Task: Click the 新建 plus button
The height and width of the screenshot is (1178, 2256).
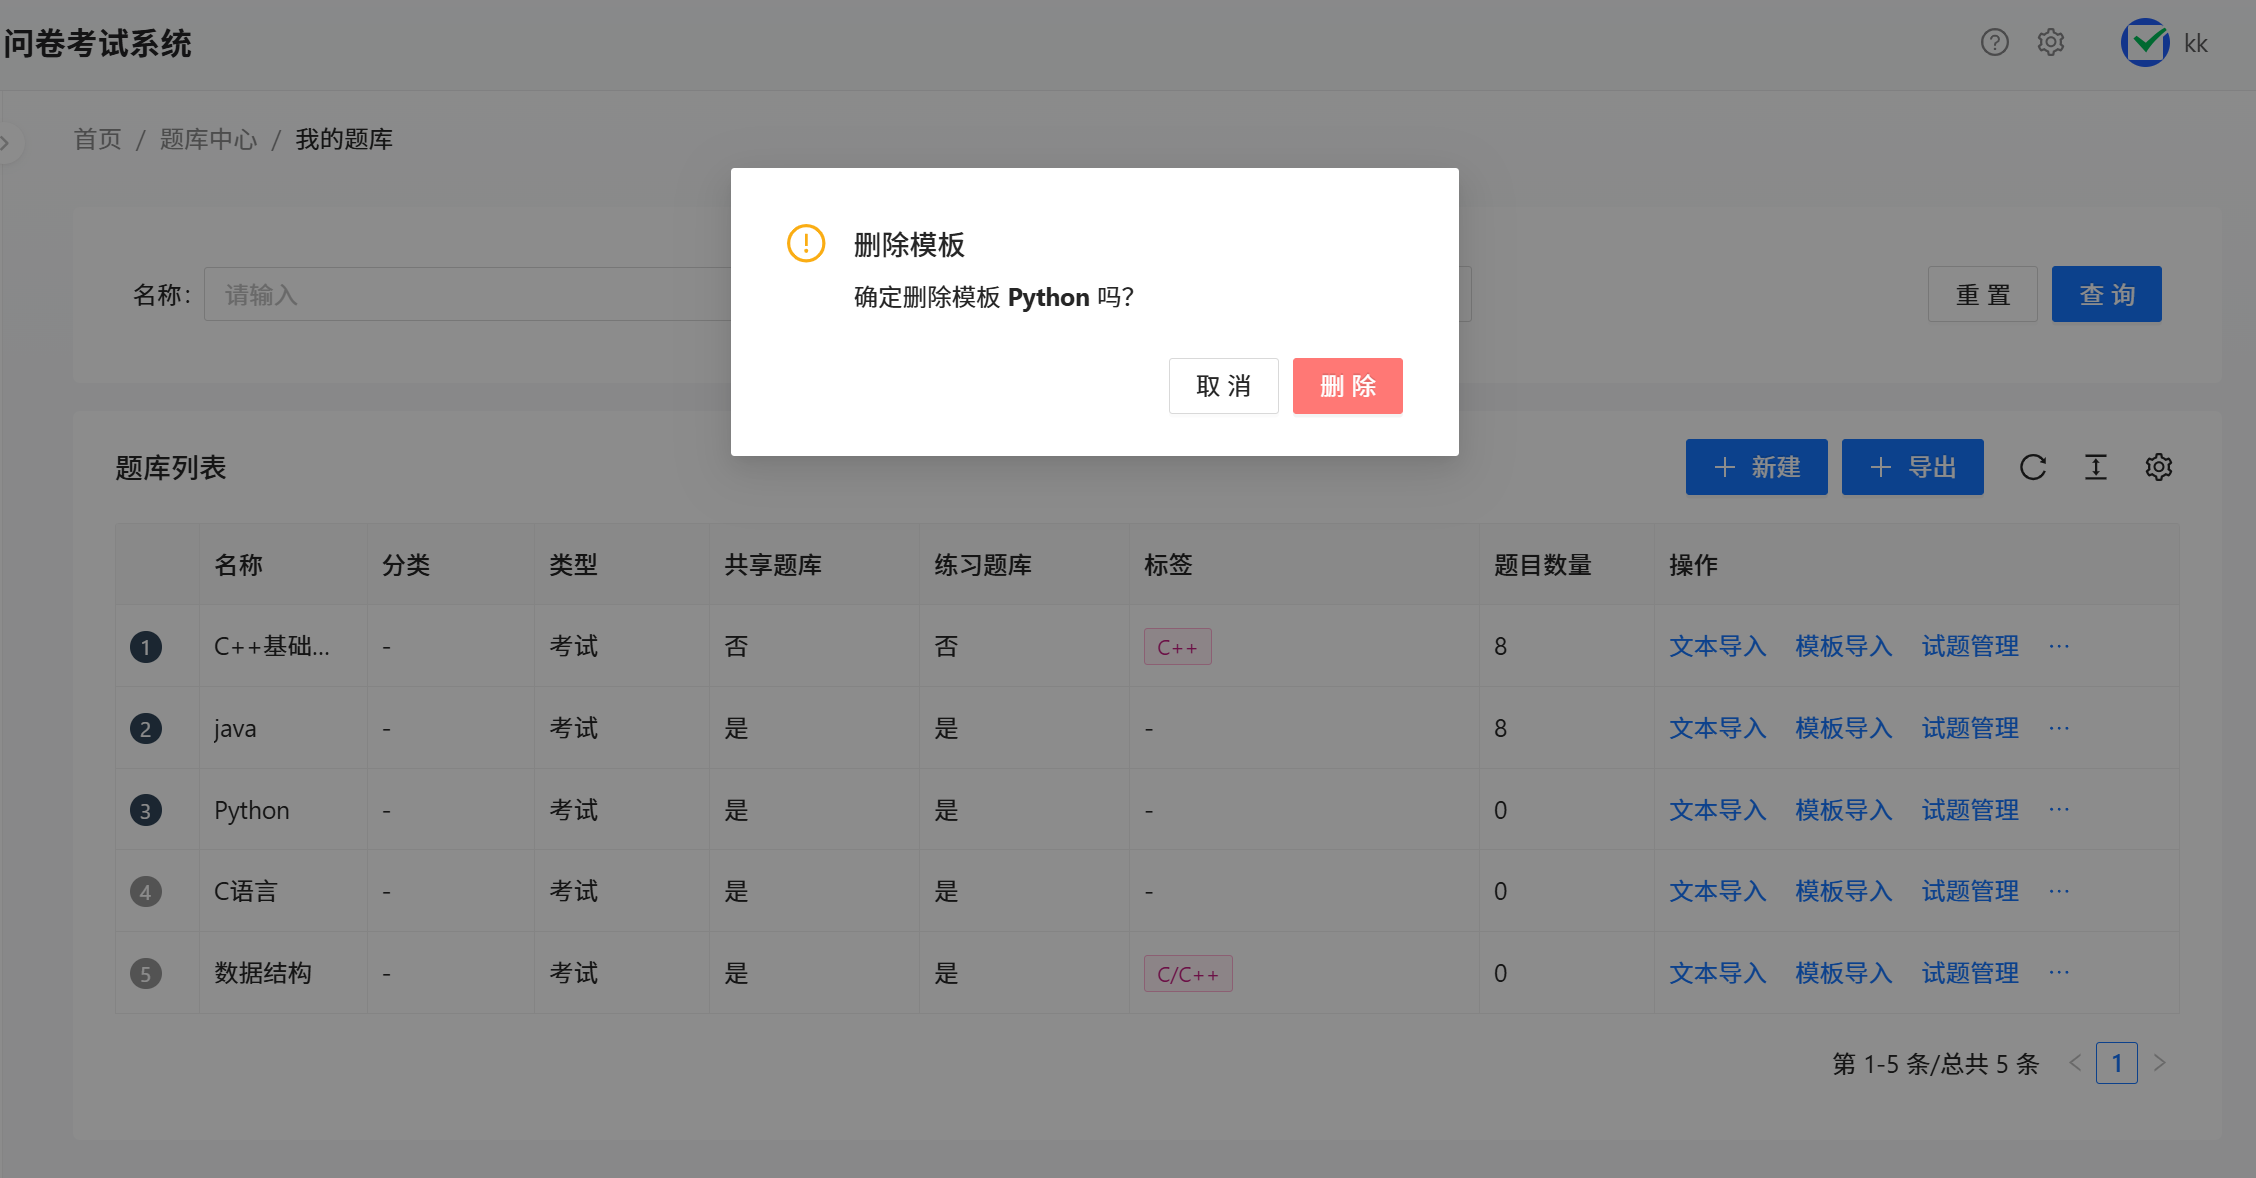Action: [x=1756, y=467]
